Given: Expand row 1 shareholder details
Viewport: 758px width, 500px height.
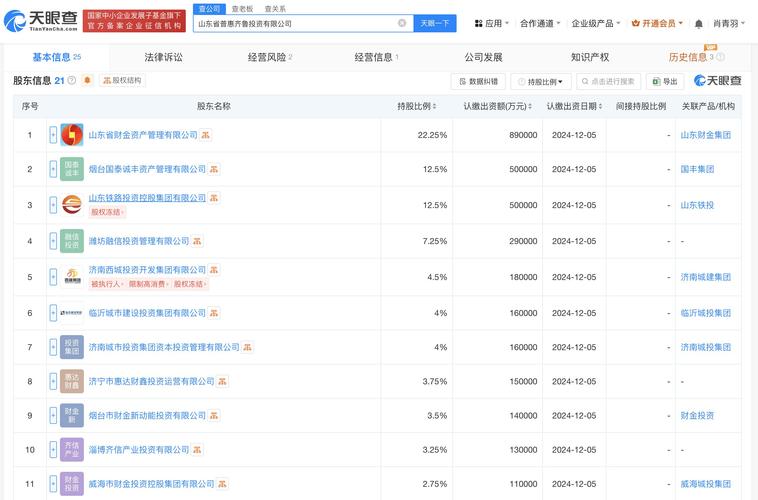Looking at the screenshot, I should click(53, 135).
